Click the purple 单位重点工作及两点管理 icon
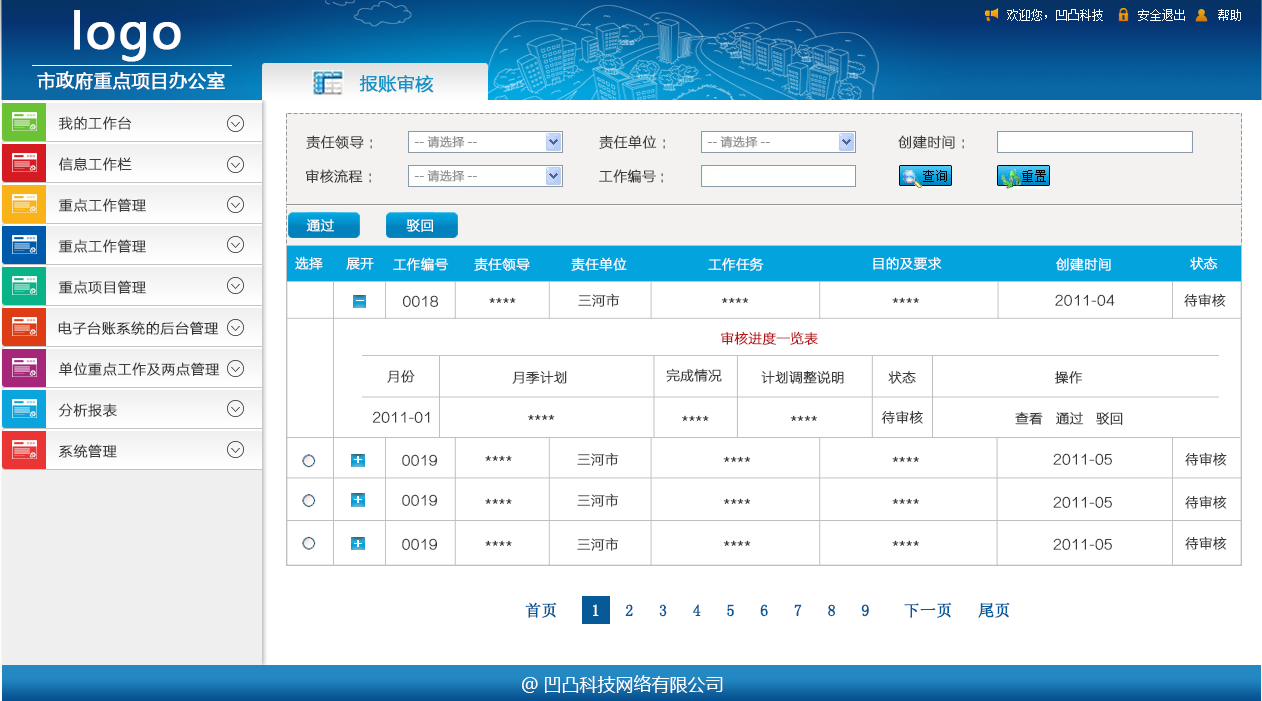 coord(24,369)
